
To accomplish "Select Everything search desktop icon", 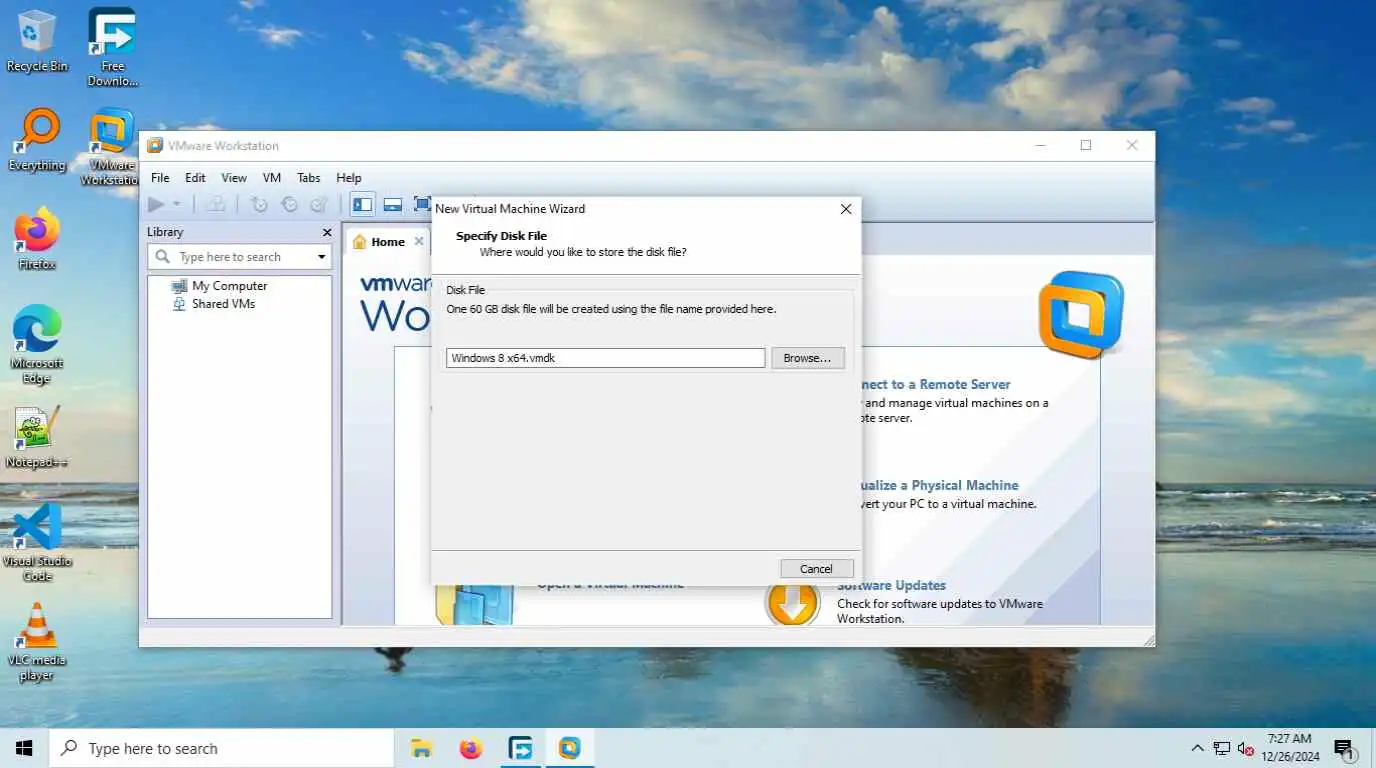I will [37, 140].
